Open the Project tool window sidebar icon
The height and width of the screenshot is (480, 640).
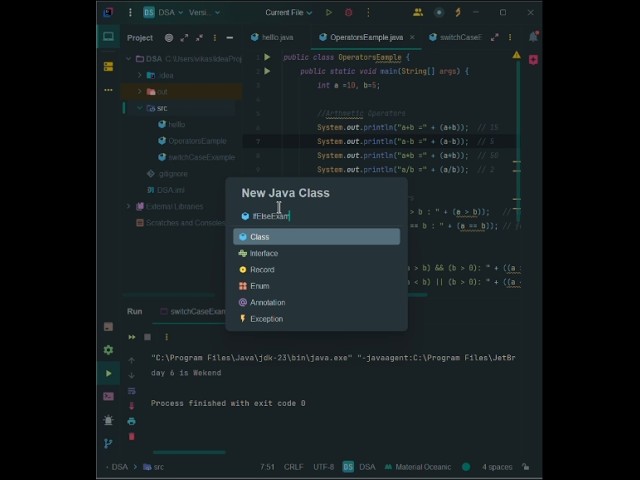click(108, 37)
